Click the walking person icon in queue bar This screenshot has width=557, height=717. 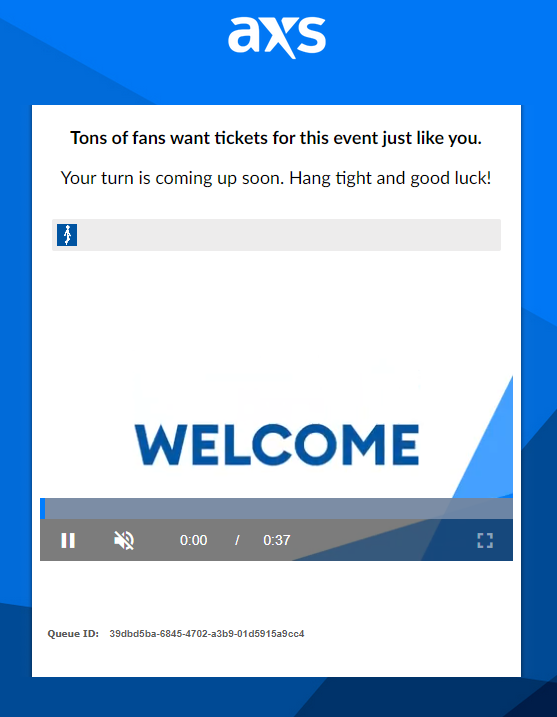coord(67,235)
